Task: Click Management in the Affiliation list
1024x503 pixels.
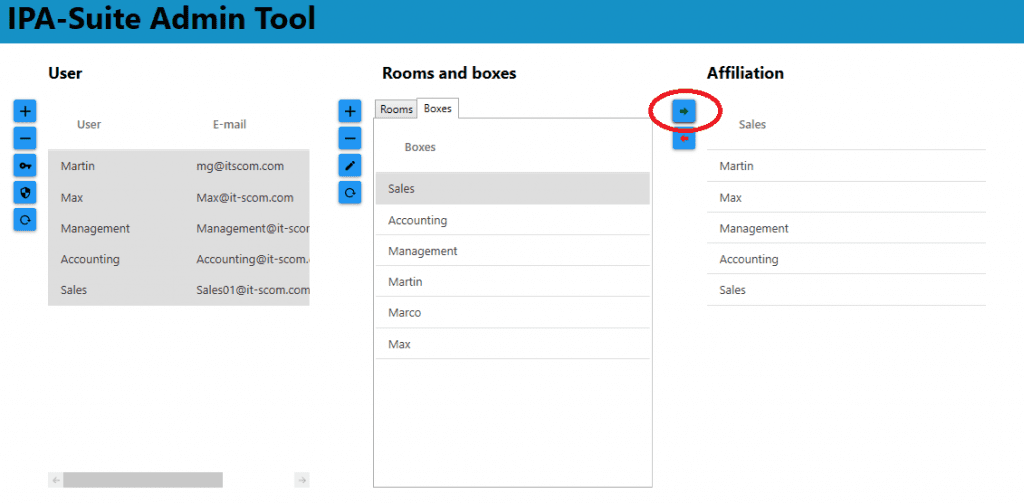Action: (754, 229)
